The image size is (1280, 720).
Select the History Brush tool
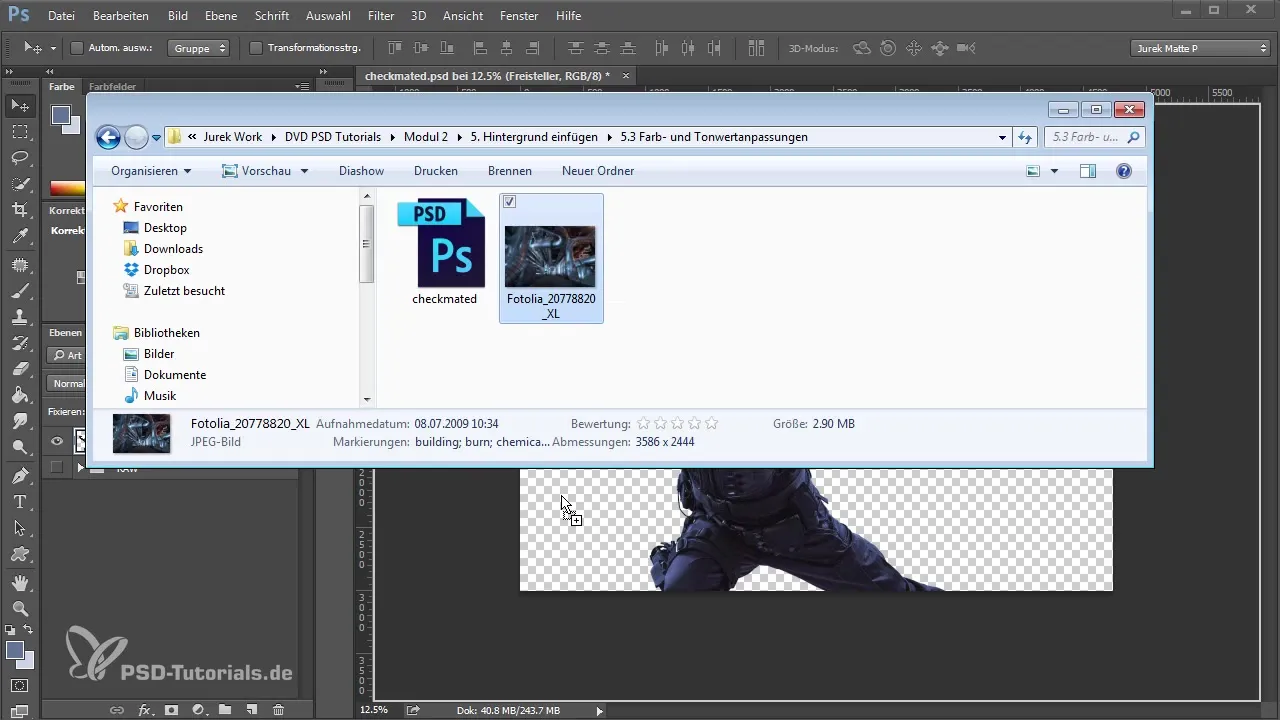point(20,344)
